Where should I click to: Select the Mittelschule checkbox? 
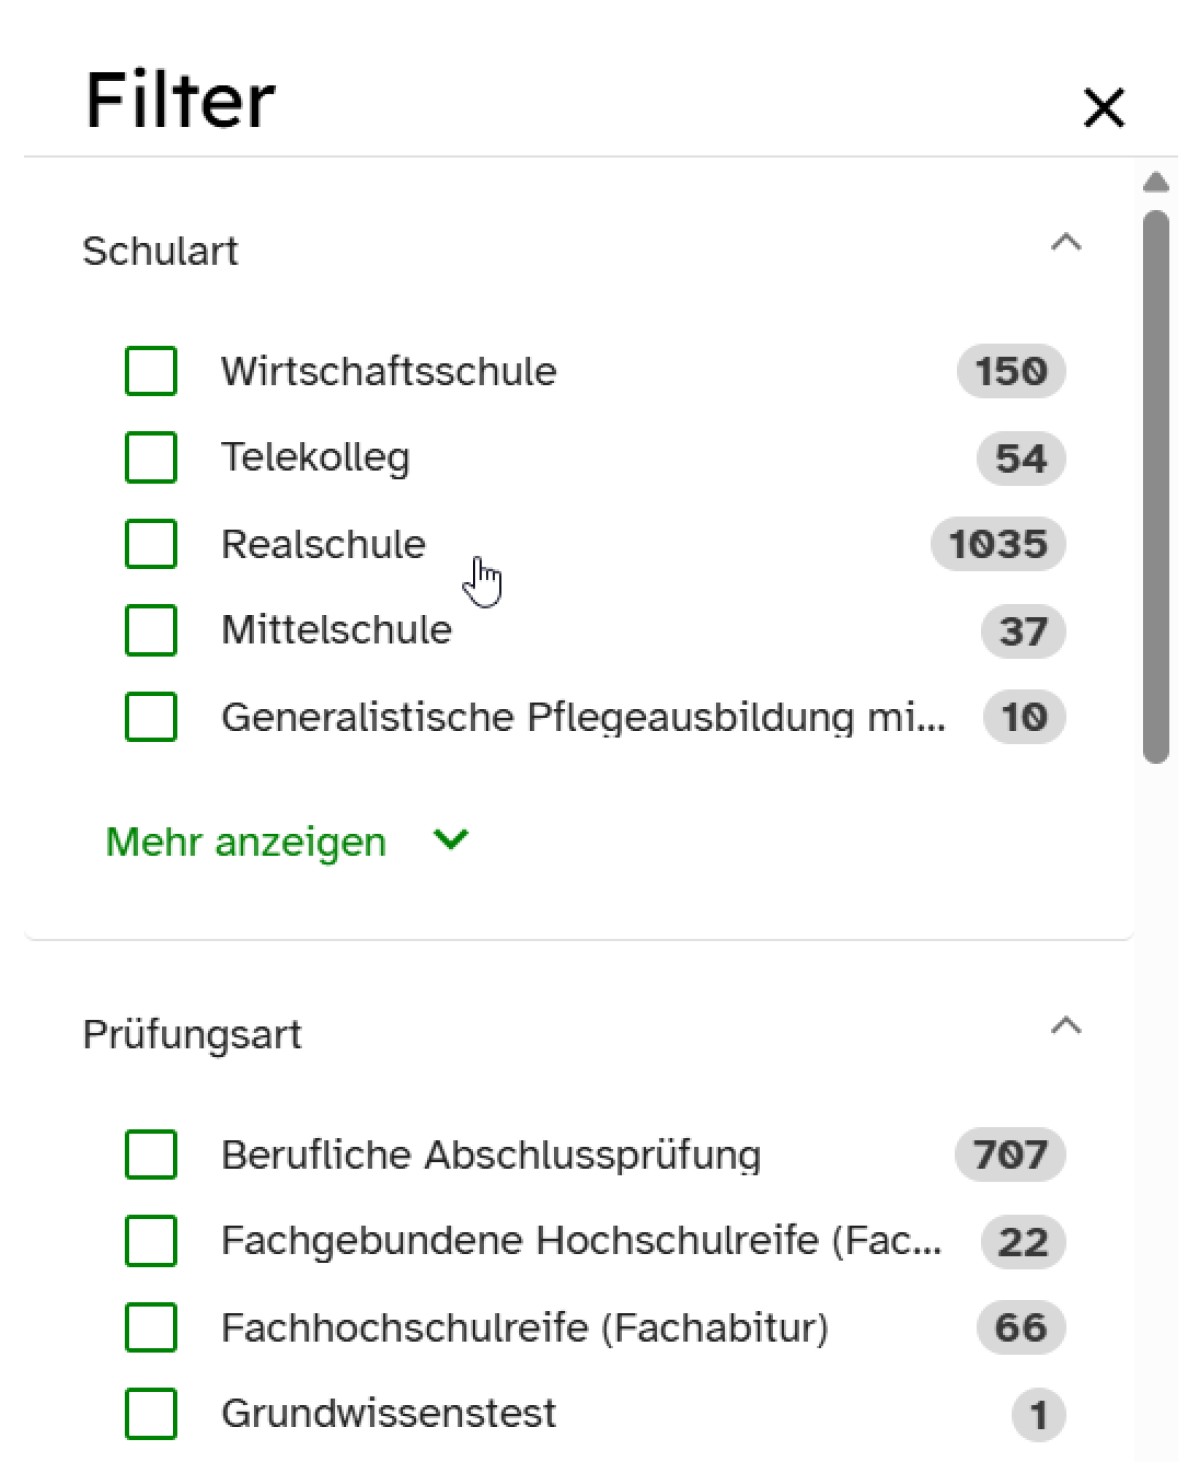tap(151, 630)
